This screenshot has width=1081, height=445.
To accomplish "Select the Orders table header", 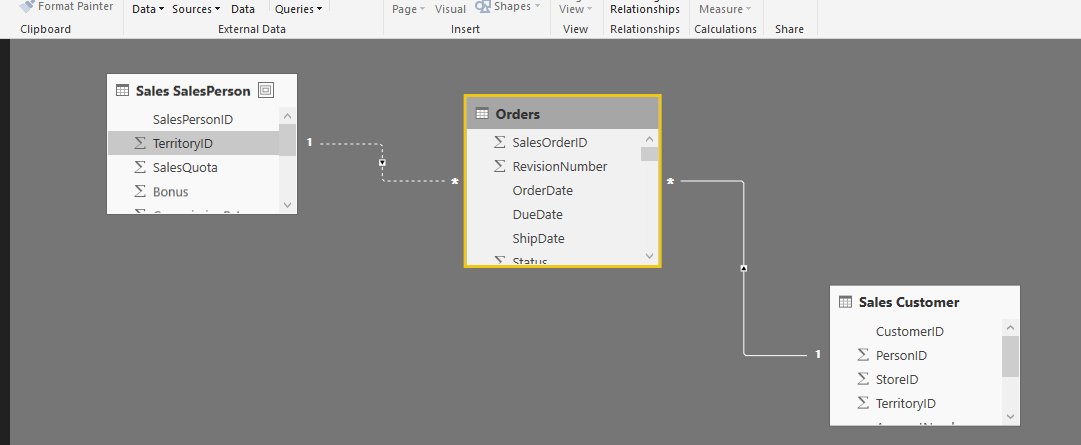I will click(x=563, y=114).
